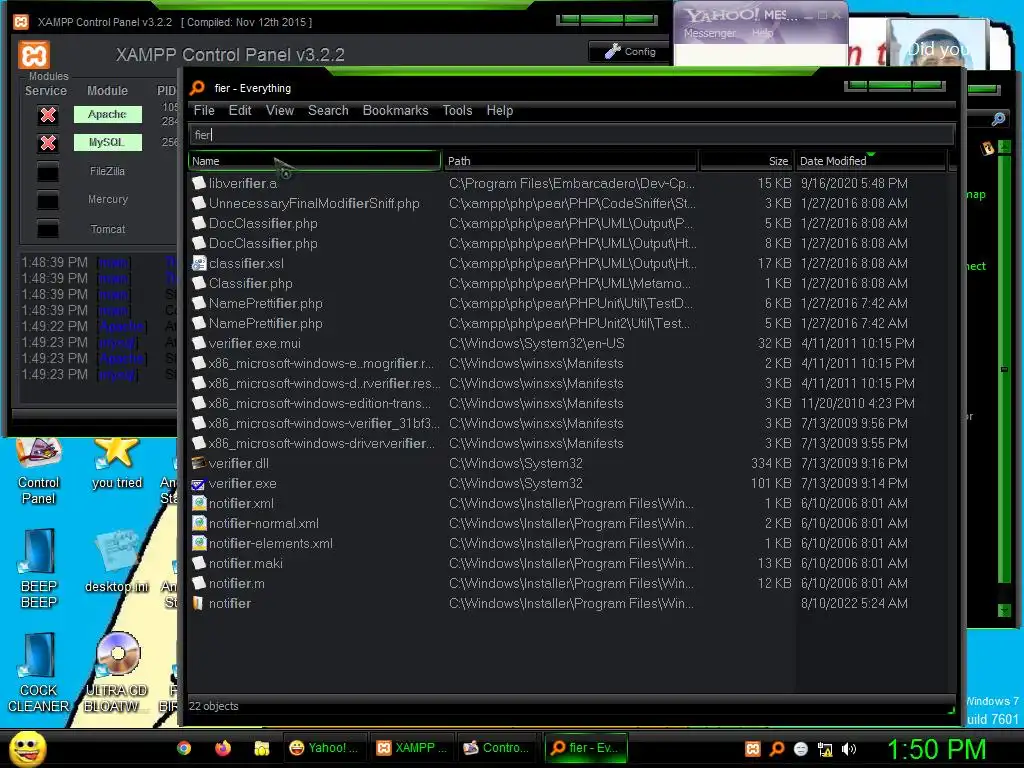Click the XAMPP logo icon in control panel
1024x768 pixels.
pos(34,55)
